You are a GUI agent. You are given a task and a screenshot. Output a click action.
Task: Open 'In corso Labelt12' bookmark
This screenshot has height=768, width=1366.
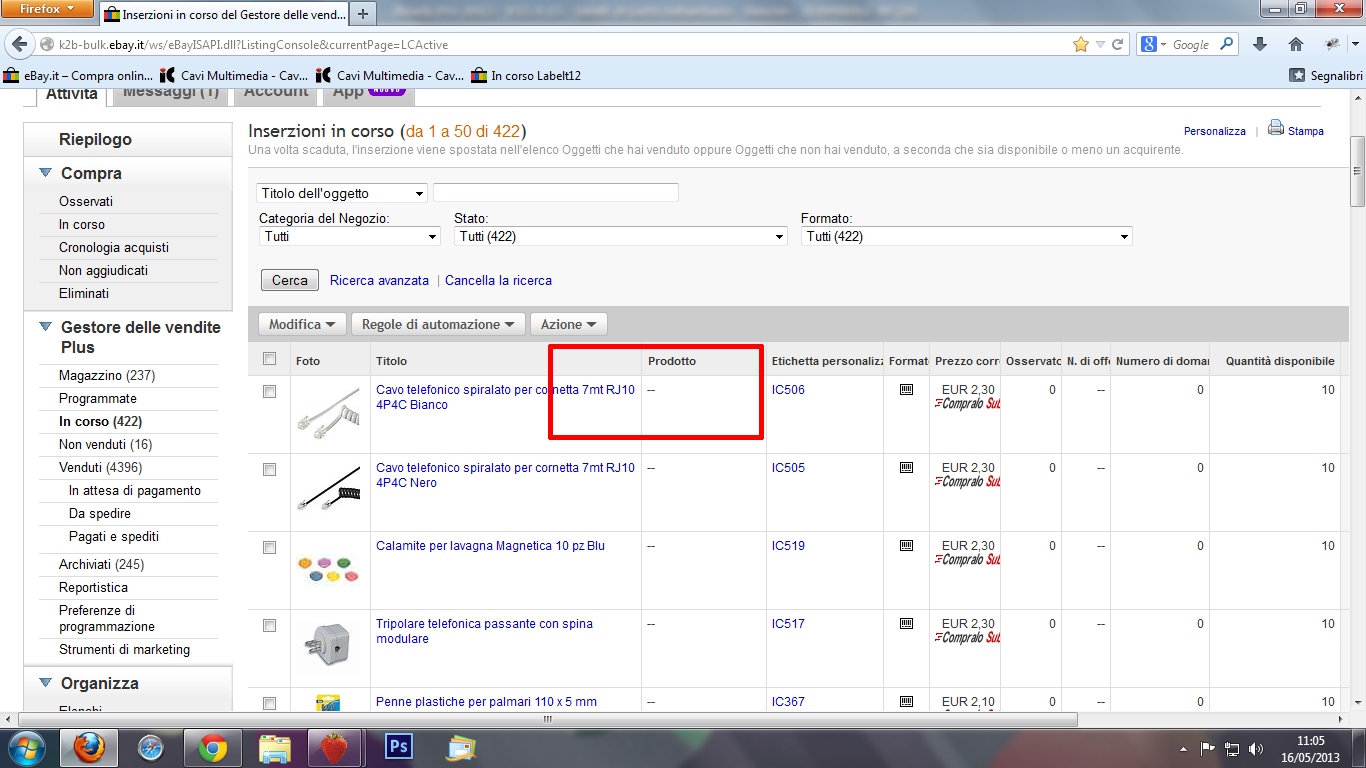point(526,75)
